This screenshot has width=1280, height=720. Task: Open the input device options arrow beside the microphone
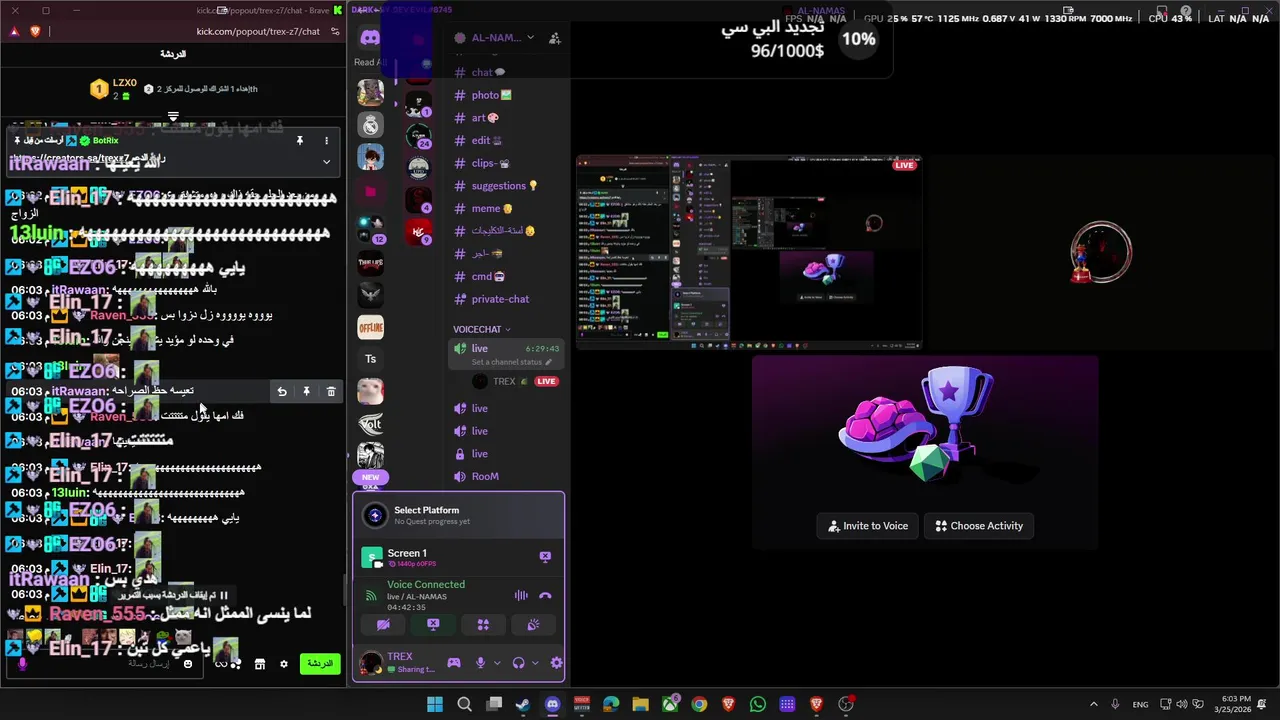coord(497,662)
